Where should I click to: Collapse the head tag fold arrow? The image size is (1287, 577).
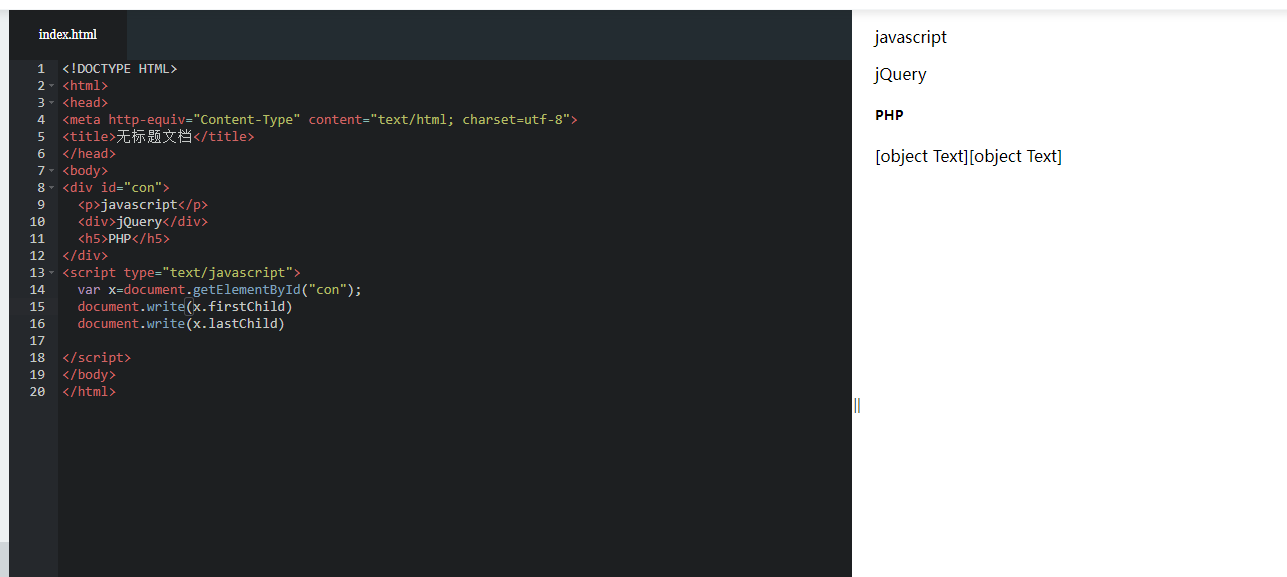(x=52, y=103)
